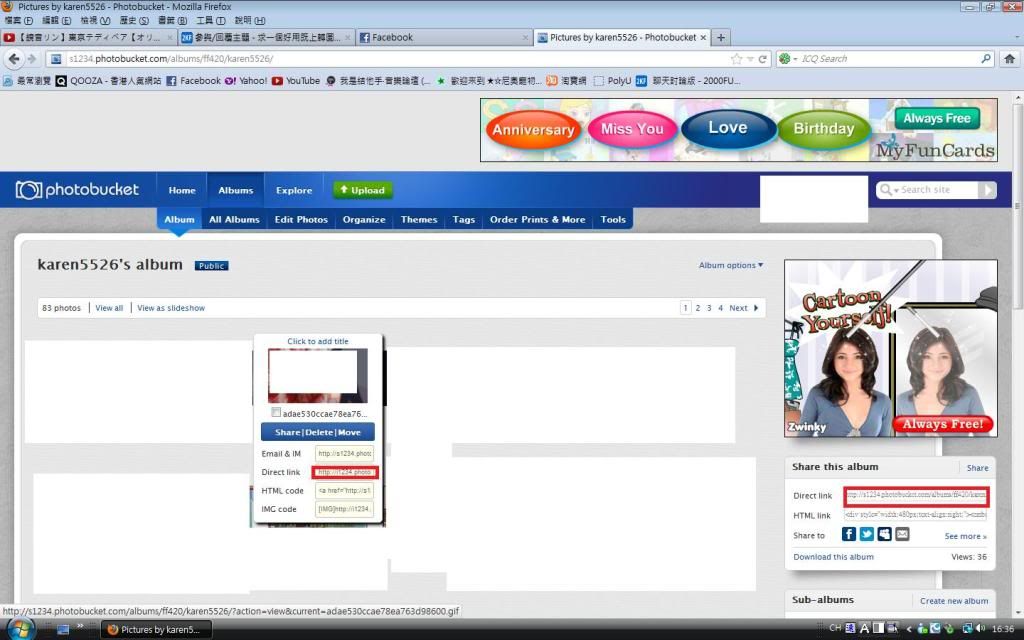This screenshot has width=1024, height=640.
Task: Go to page 2 of the album
Action: 697,308
